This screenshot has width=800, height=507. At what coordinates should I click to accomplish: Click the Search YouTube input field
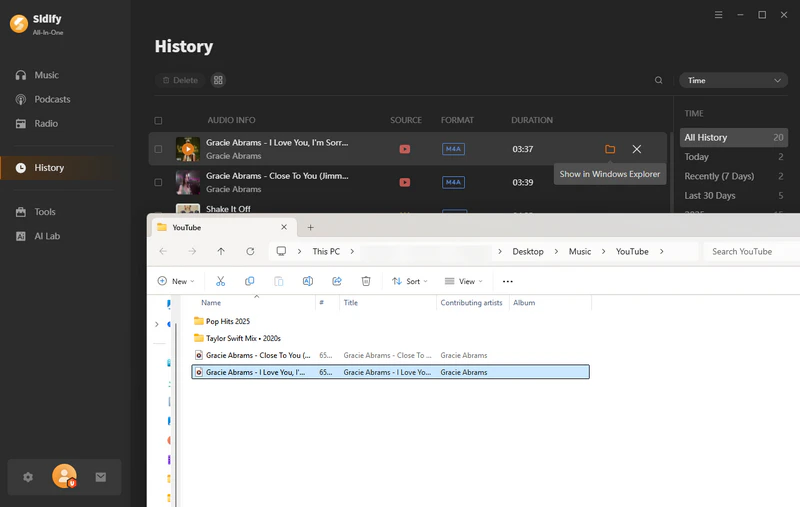[x=752, y=251]
